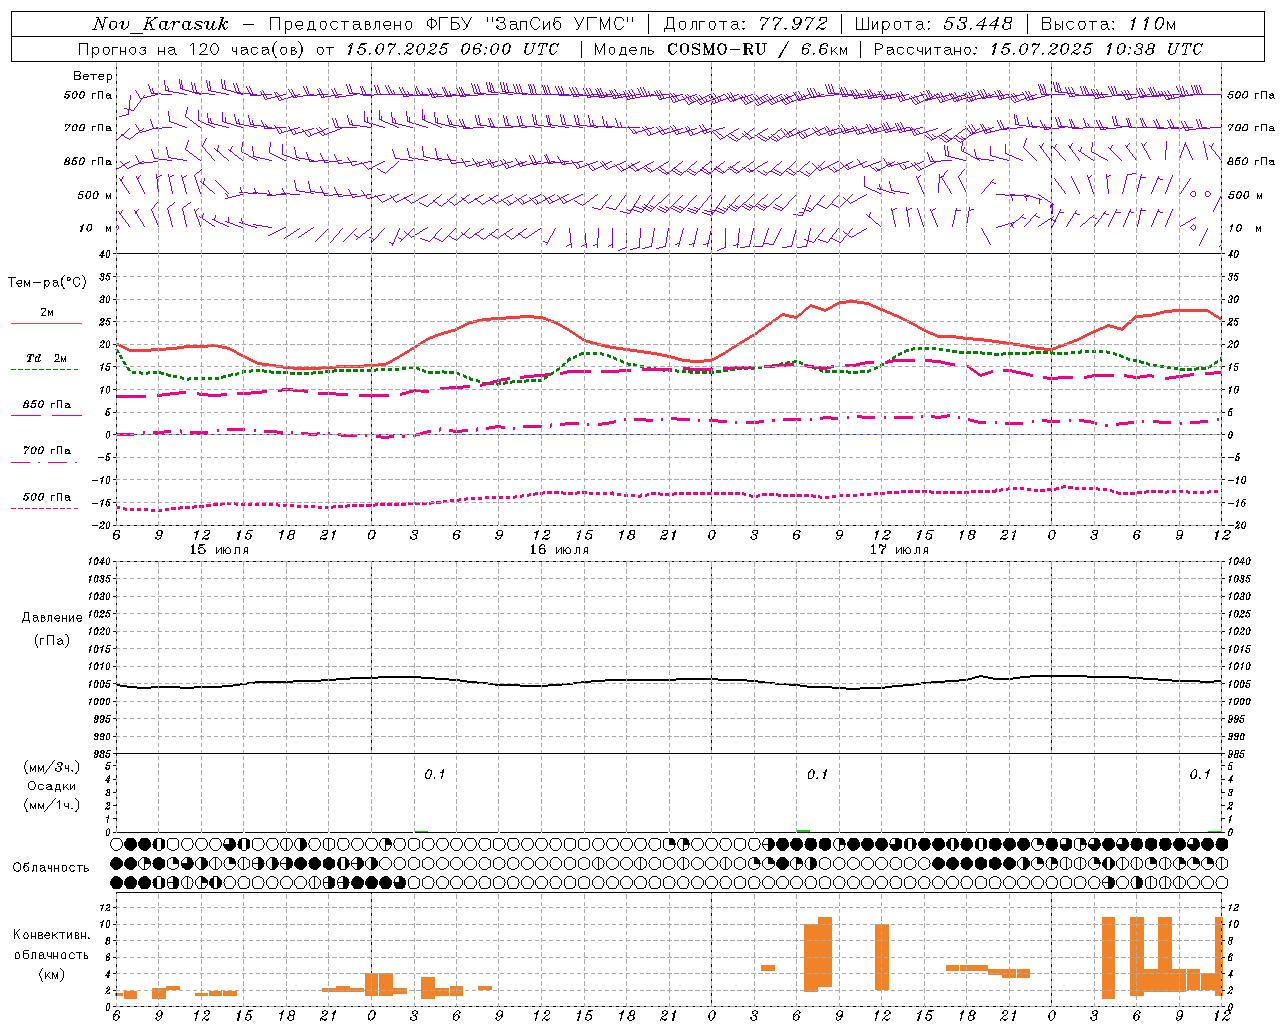Click tallest orange convective bar near 17 июля 12h
1280x1024 pixels.
882,957
